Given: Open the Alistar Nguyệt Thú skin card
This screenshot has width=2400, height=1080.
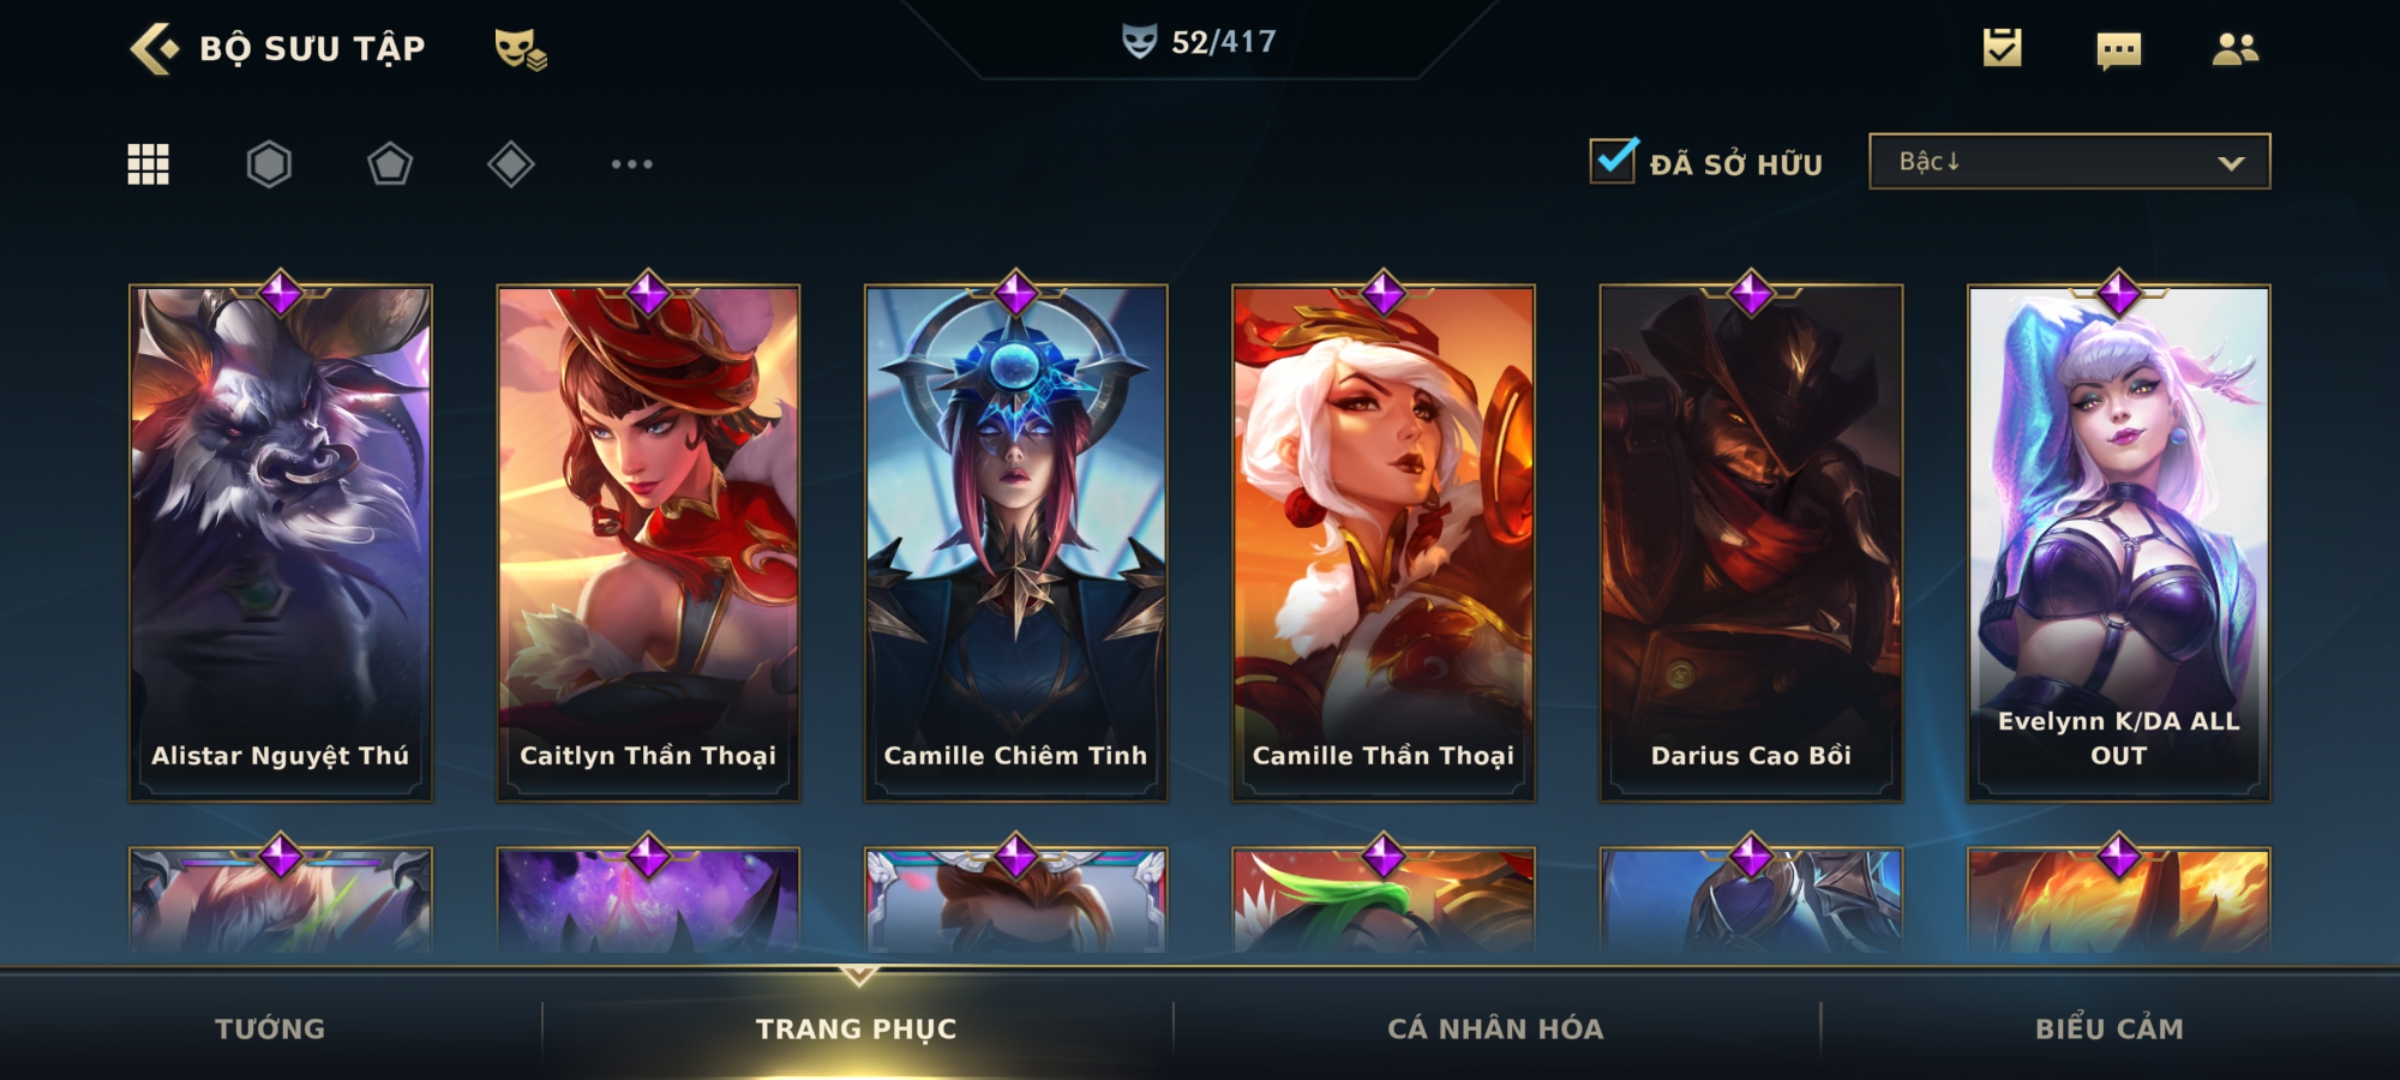Looking at the screenshot, I should click(x=280, y=543).
